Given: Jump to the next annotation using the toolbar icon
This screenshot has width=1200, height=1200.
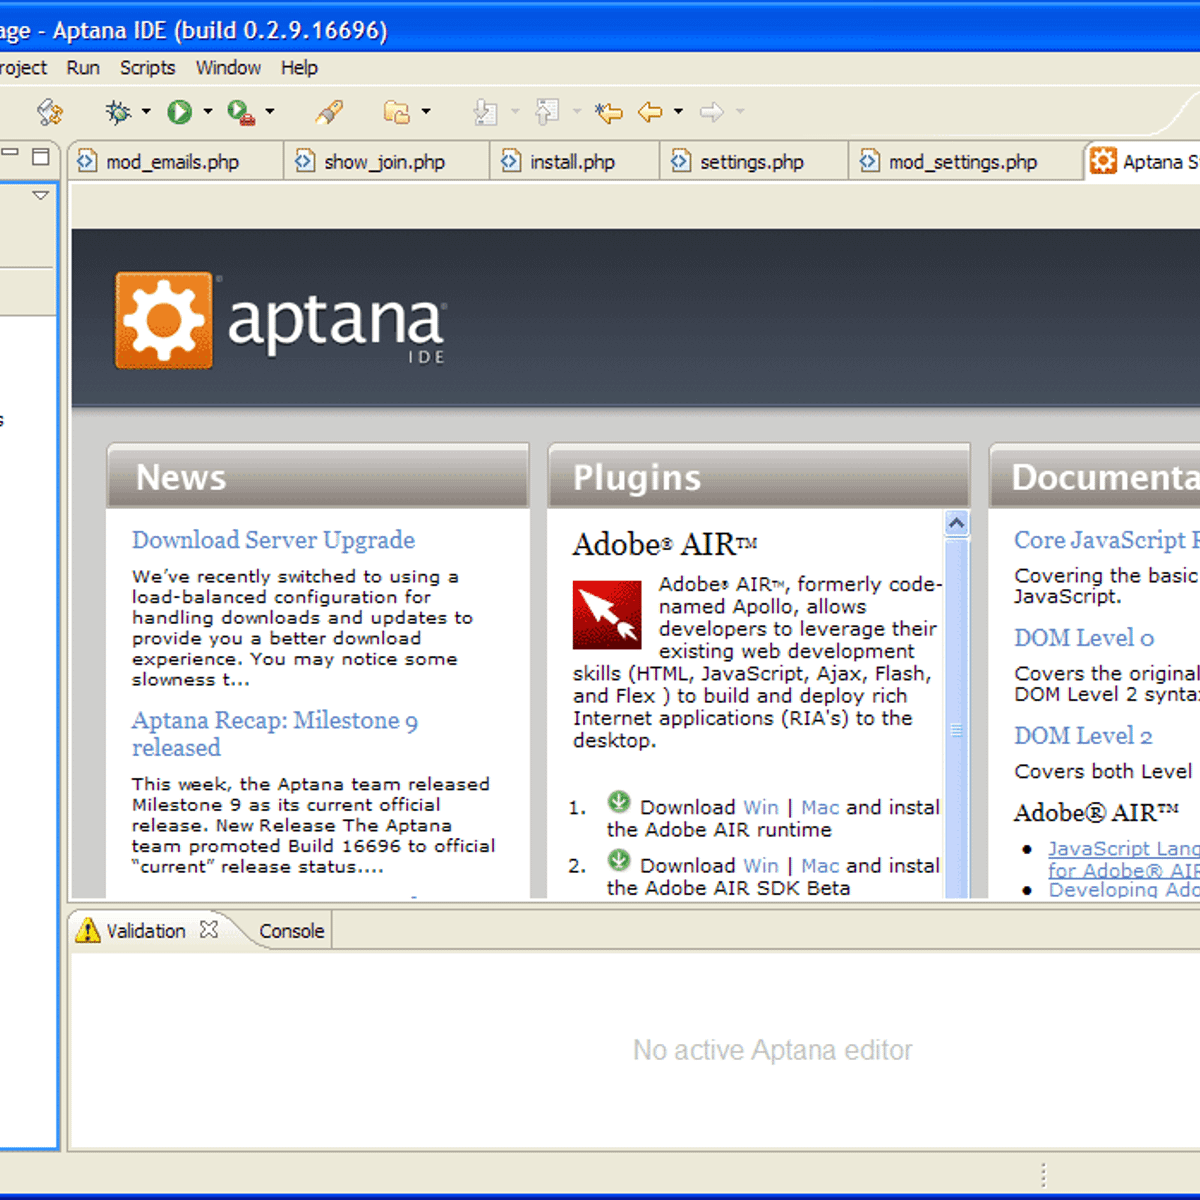Looking at the screenshot, I should click(486, 112).
